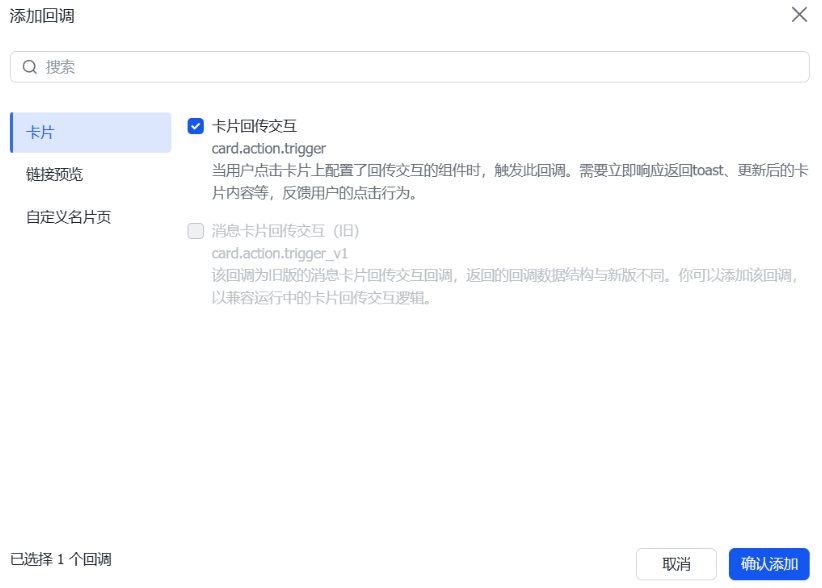The height and width of the screenshot is (588, 822).
Task: Click the magnifier icon in the search box
Action: coord(30,67)
